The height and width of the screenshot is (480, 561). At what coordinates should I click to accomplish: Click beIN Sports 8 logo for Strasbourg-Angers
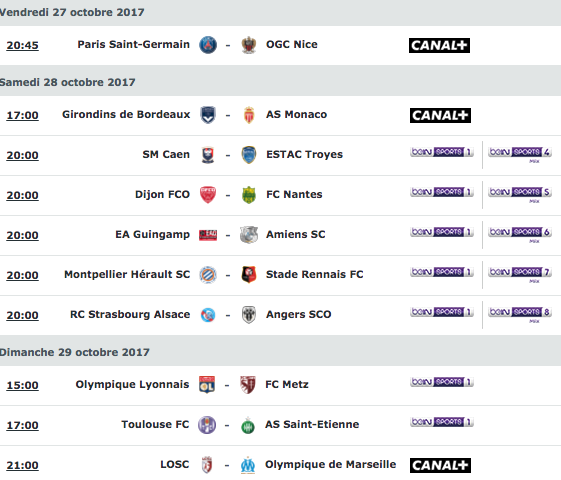coord(520,314)
